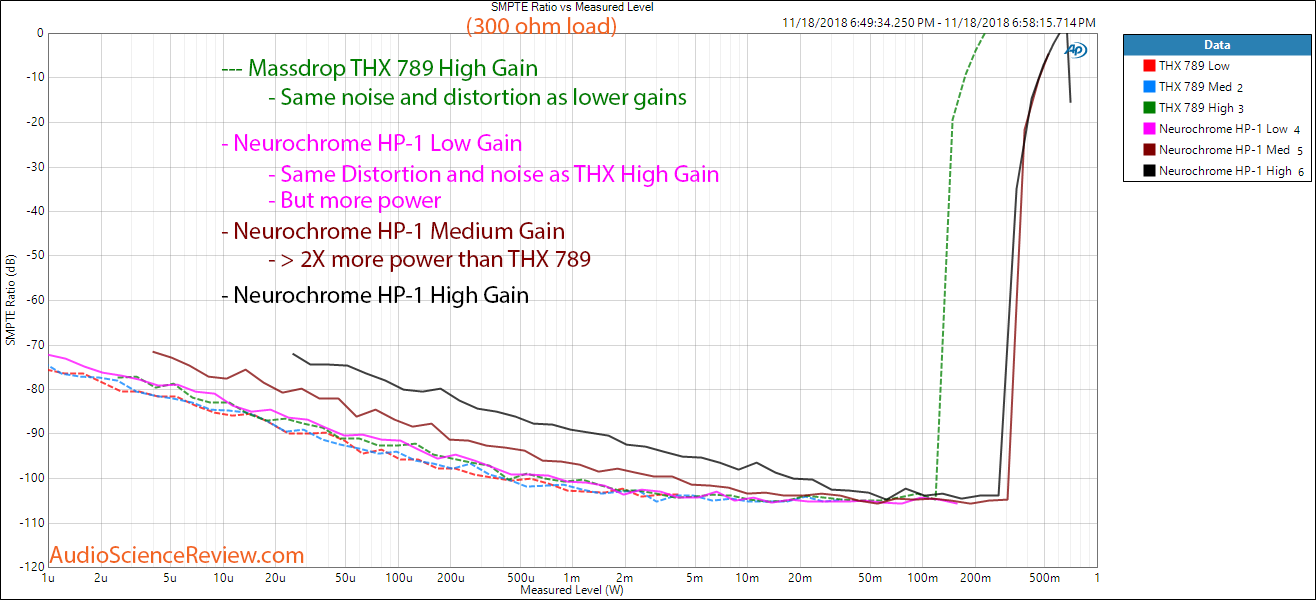Click the Neurochrome HP-1 High Gain annotation
1316x600 pixels.
pyautogui.click(x=375, y=295)
